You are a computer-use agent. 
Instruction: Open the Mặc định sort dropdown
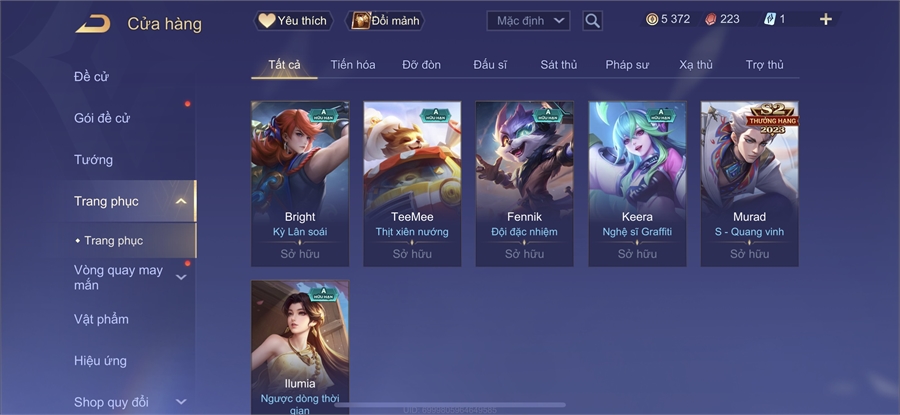[528, 21]
